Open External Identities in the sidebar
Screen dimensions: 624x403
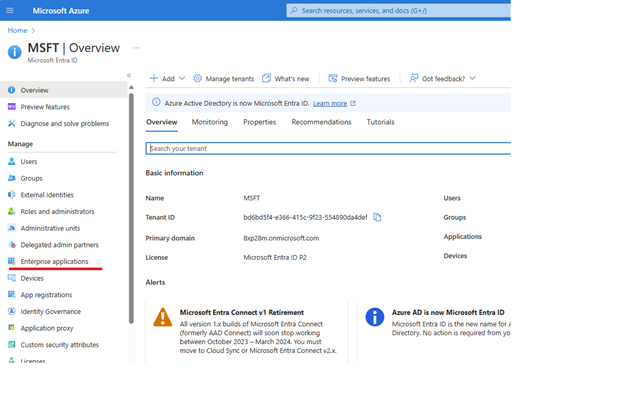pos(47,195)
